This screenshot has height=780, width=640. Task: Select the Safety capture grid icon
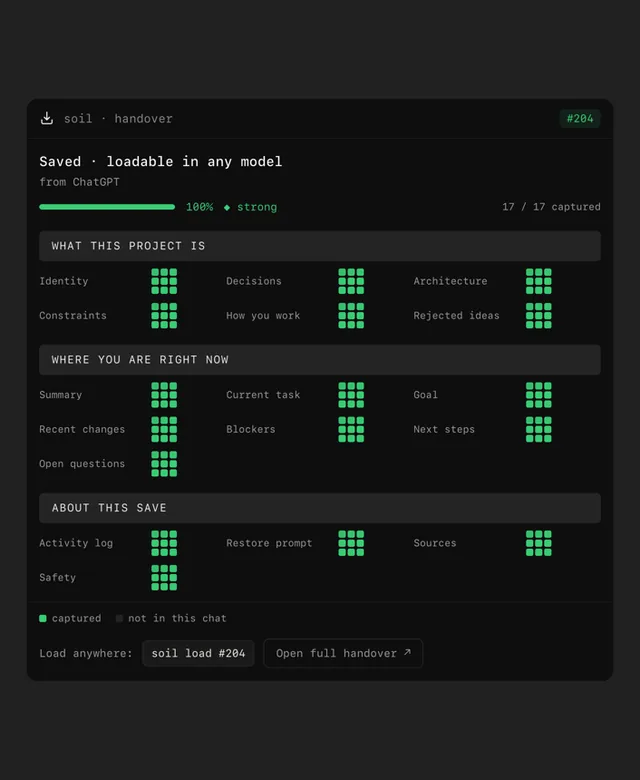pos(164,577)
